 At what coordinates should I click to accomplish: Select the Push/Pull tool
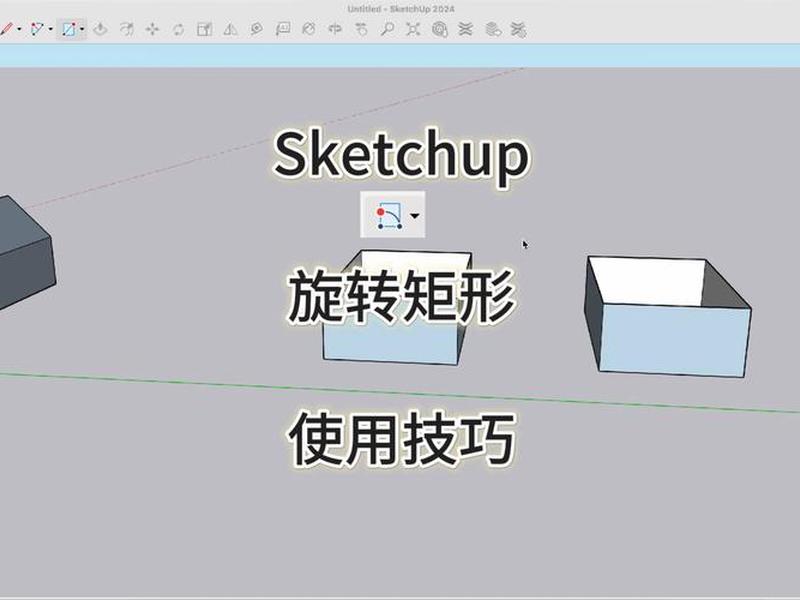pyautogui.click(x=101, y=29)
